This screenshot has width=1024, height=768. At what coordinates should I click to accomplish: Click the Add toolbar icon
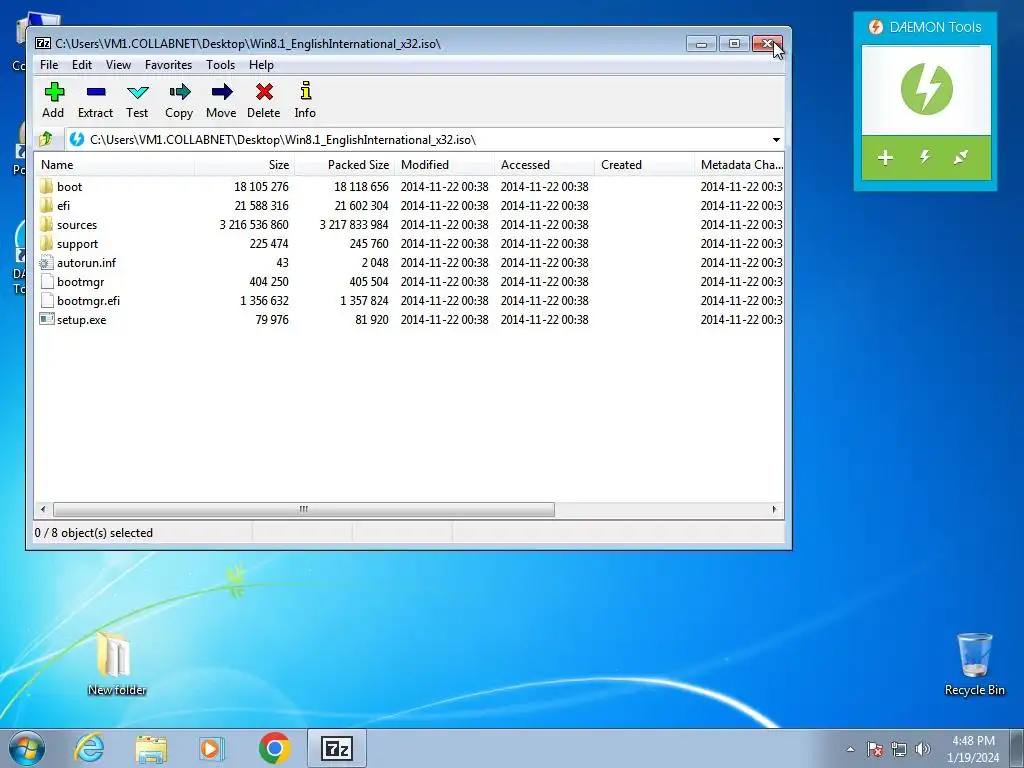pos(54,91)
